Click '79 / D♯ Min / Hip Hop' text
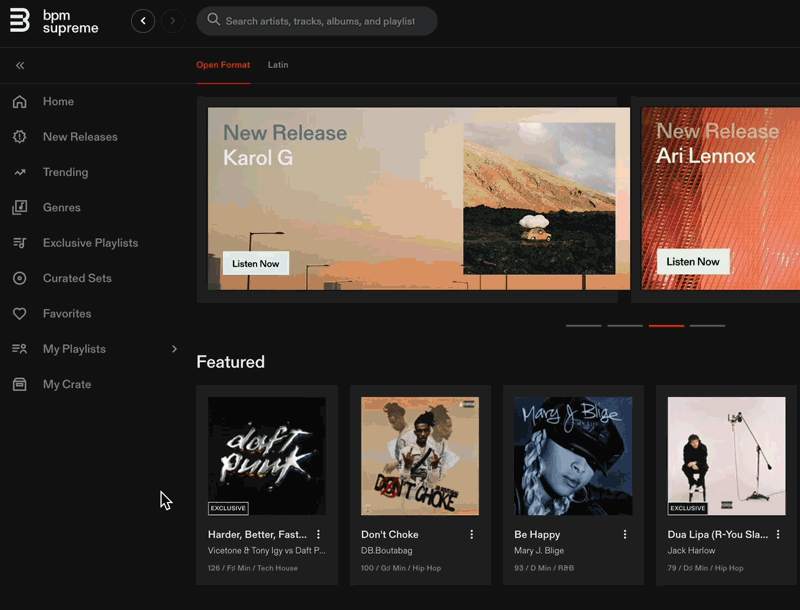This screenshot has width=800, height=610. click(x=706, y=568)
